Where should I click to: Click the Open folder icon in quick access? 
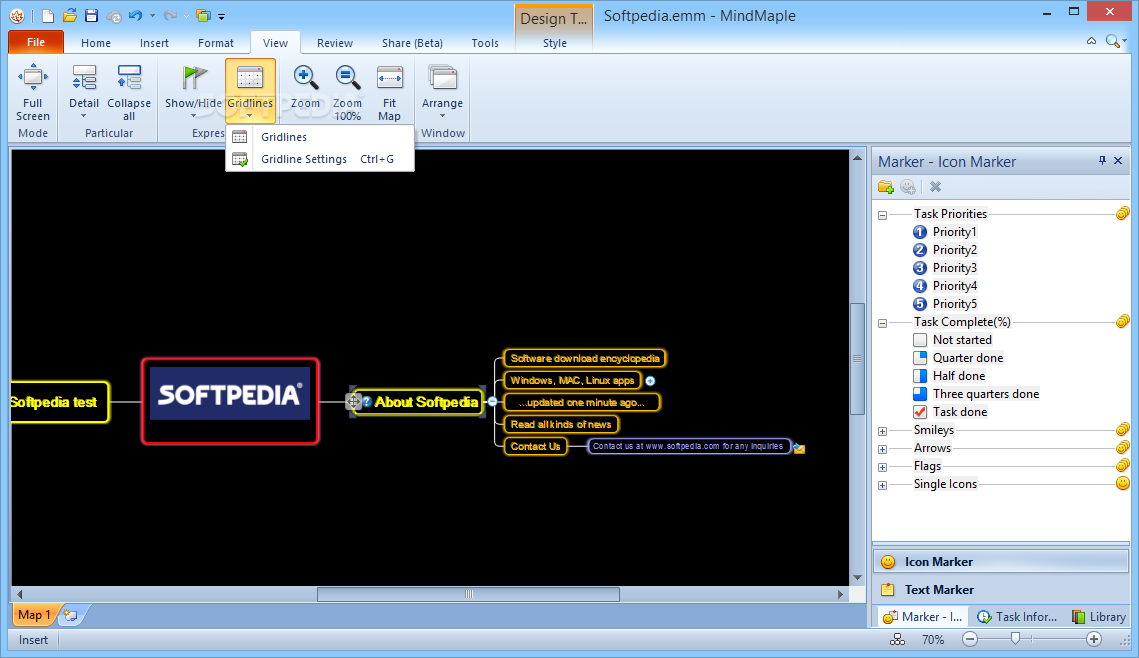pos(70,16)
